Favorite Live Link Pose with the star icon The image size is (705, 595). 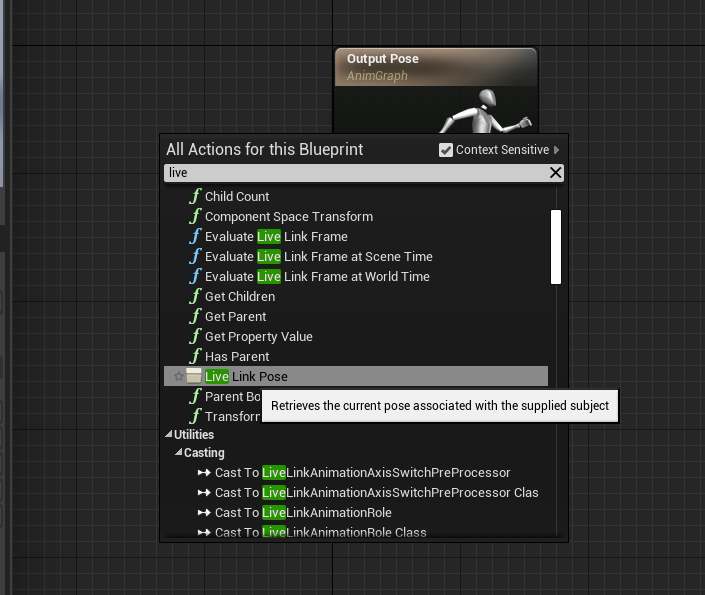click(x=178, y=376)
